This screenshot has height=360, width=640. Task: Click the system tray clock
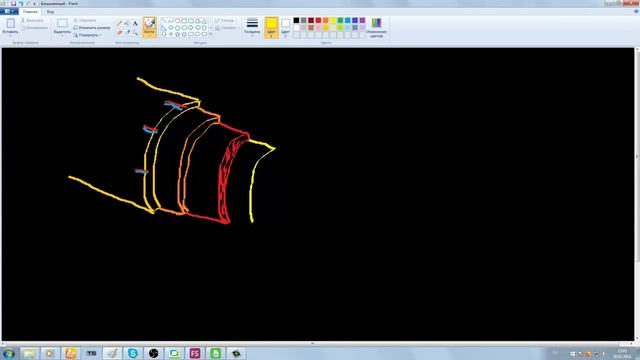tap(622, 353)
